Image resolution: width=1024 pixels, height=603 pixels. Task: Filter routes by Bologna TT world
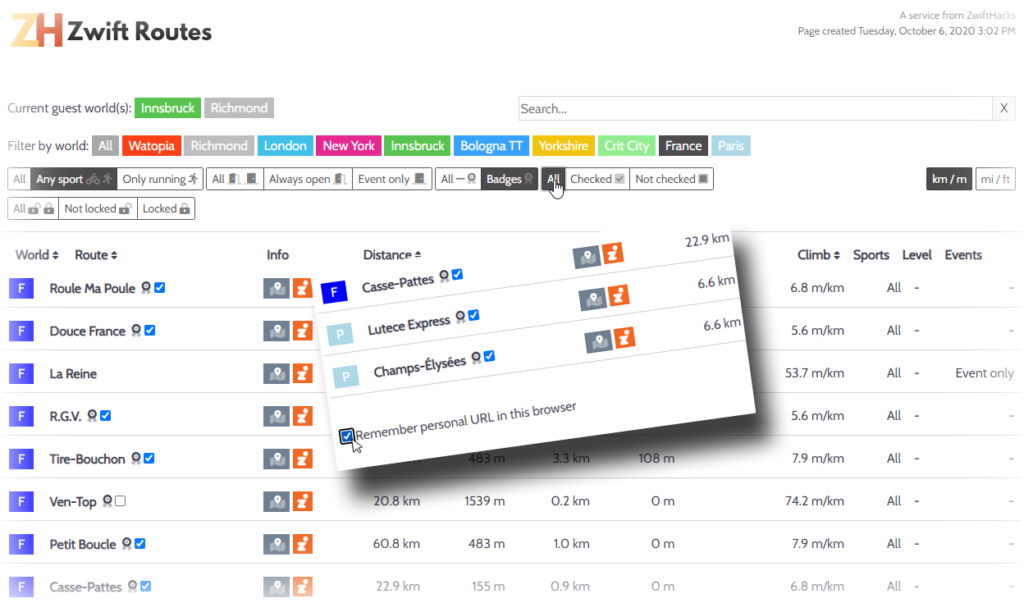[x=491, y=146]
